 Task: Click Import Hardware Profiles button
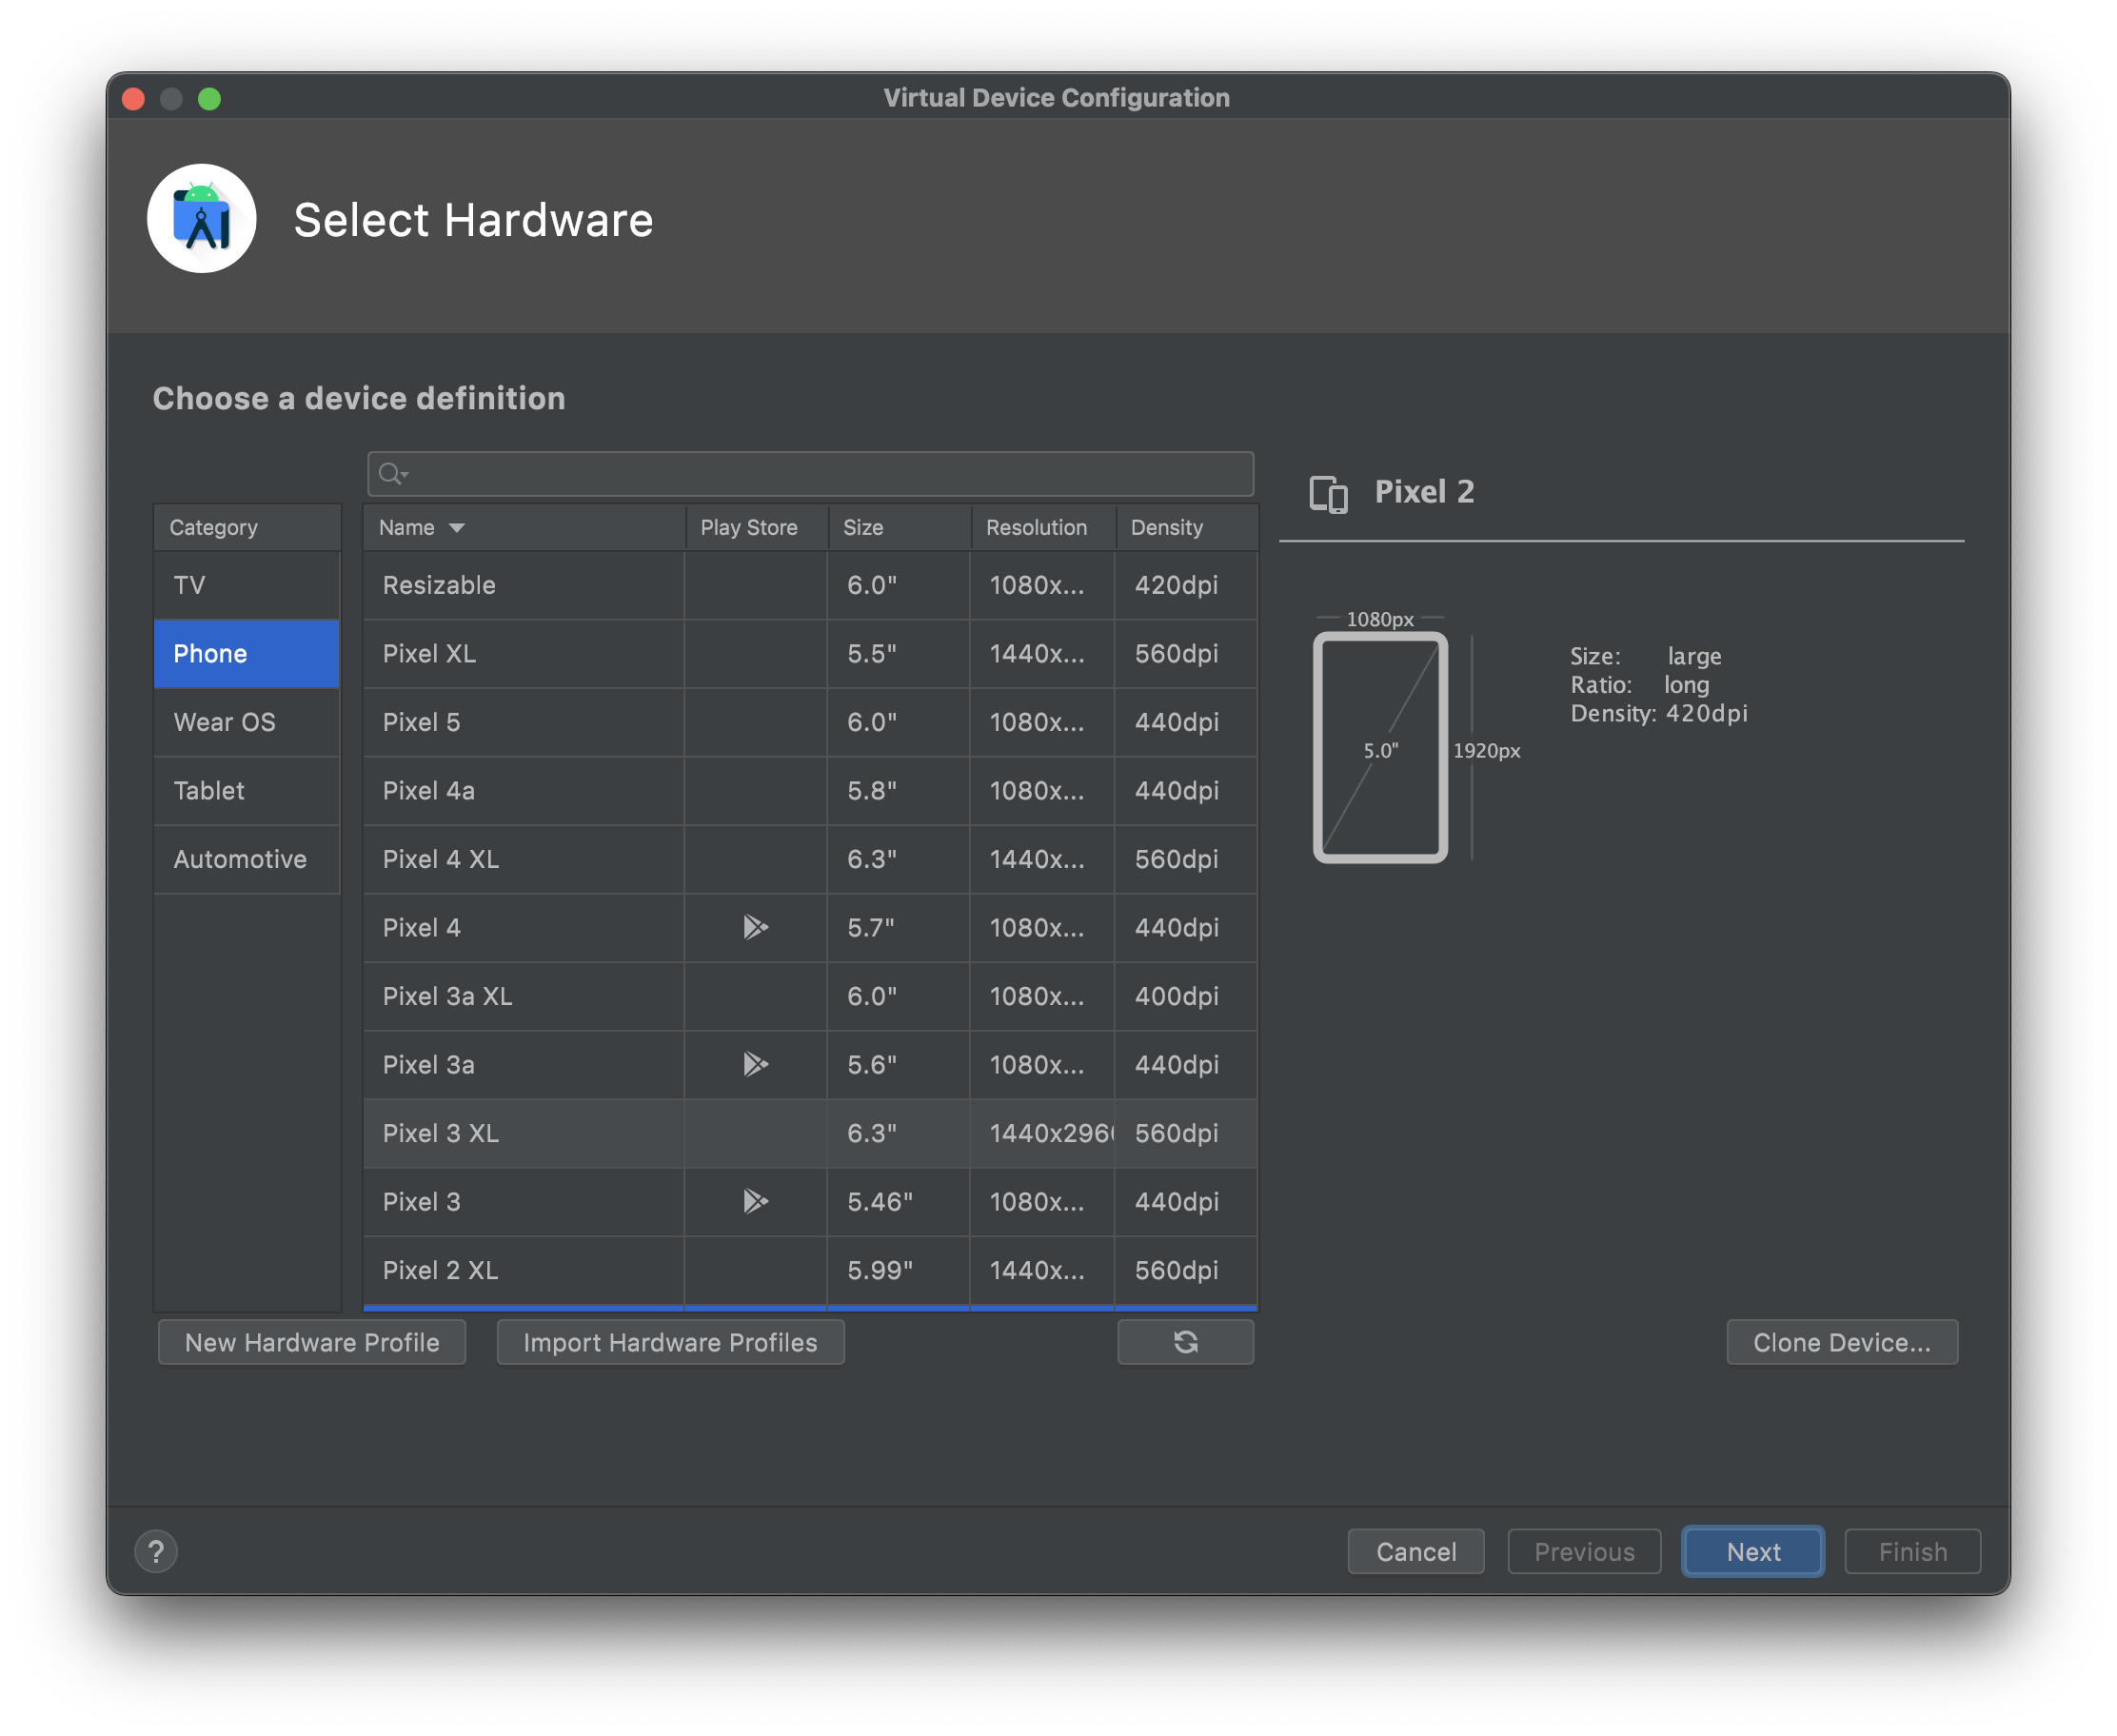[670, 1342]
